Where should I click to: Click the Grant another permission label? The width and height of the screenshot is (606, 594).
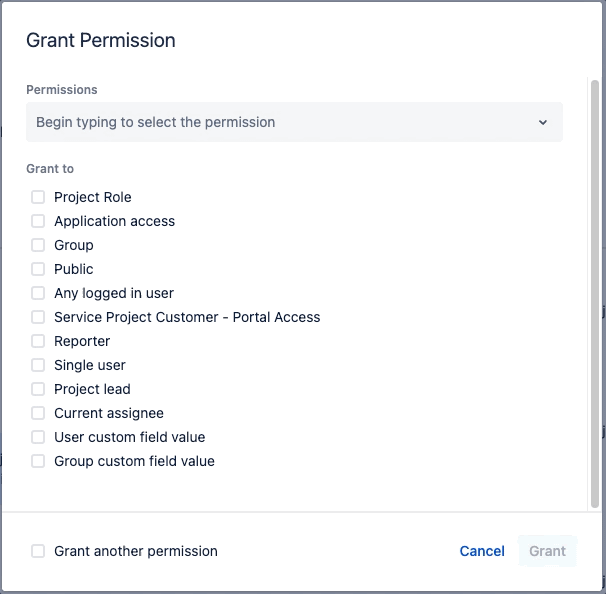(136, 551)
